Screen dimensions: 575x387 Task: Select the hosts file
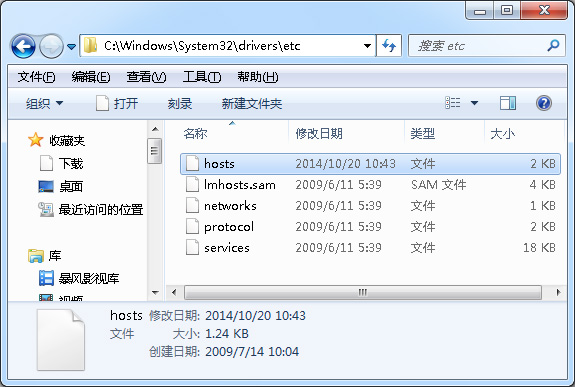point(370,164)
